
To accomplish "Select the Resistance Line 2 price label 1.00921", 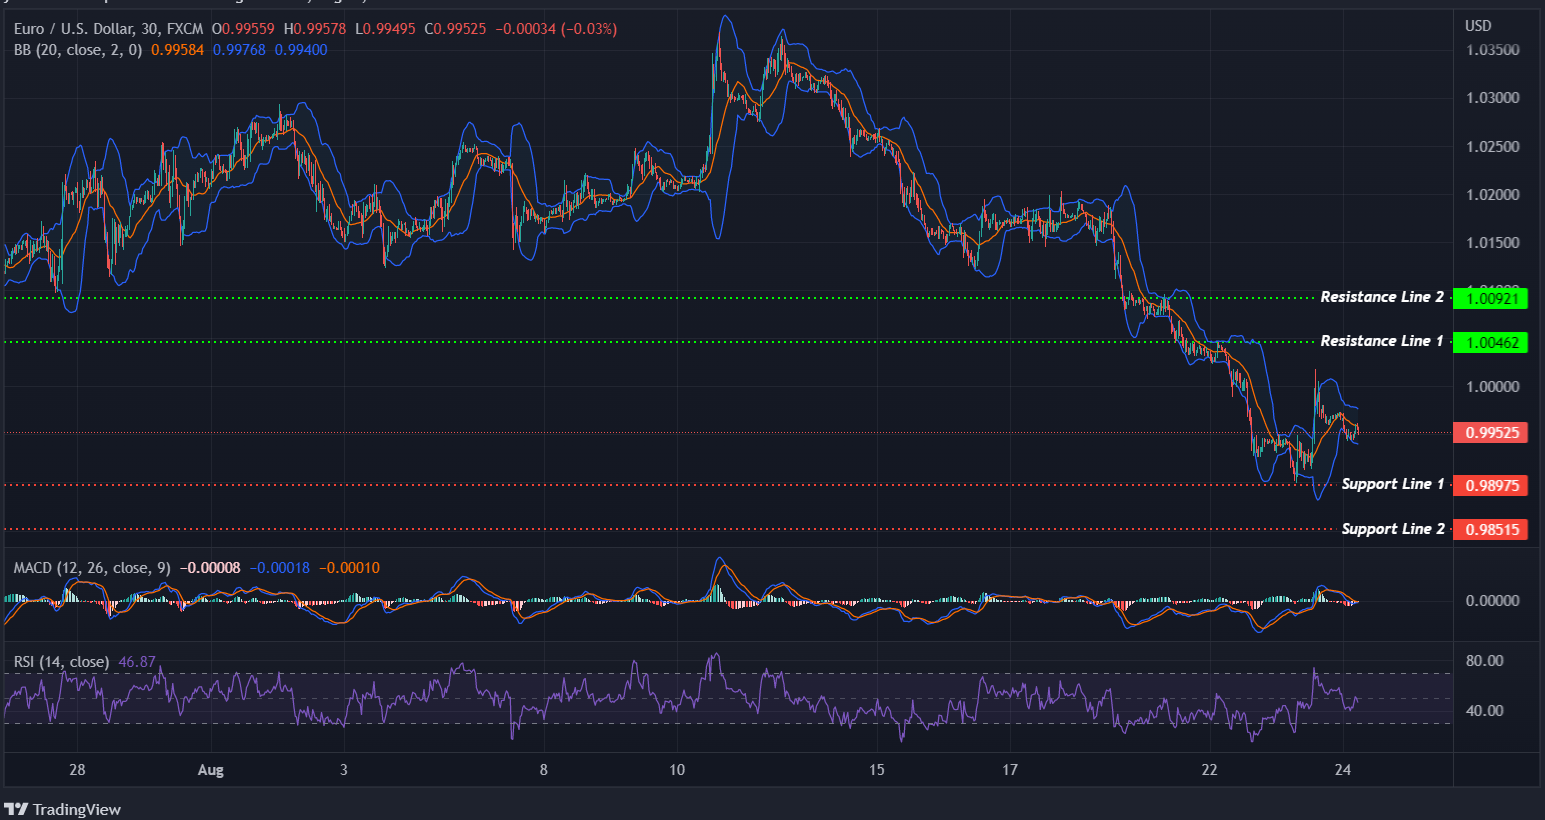I will (1491, 298).
